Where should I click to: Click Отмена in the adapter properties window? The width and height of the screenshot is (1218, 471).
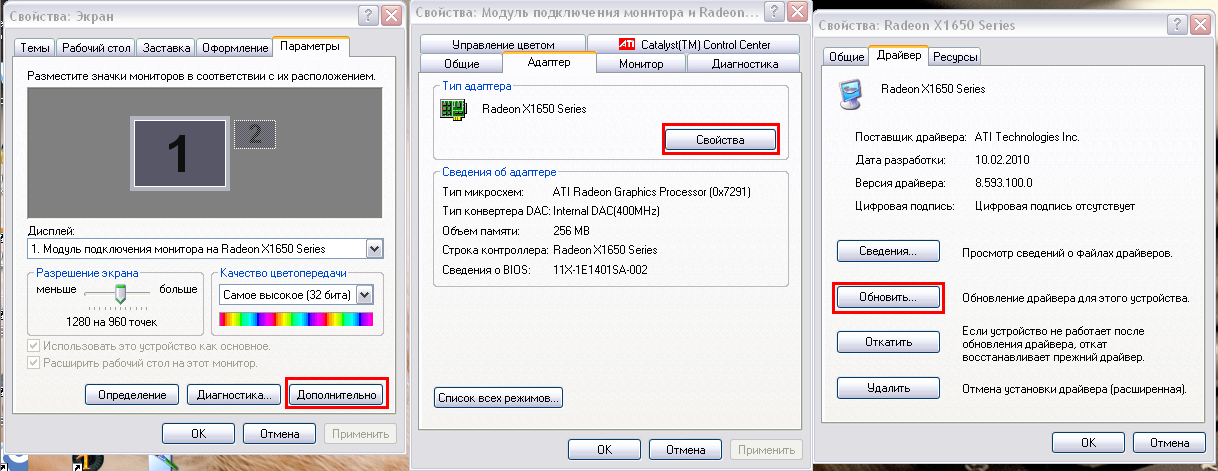tap(686, 449)
